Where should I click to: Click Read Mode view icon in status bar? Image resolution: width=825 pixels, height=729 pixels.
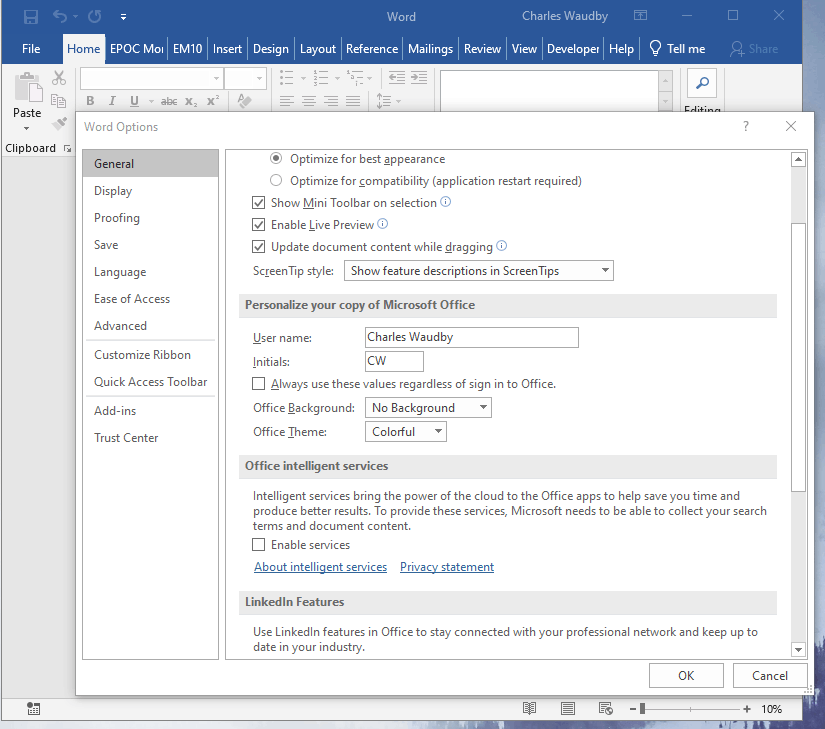(529, 708)
